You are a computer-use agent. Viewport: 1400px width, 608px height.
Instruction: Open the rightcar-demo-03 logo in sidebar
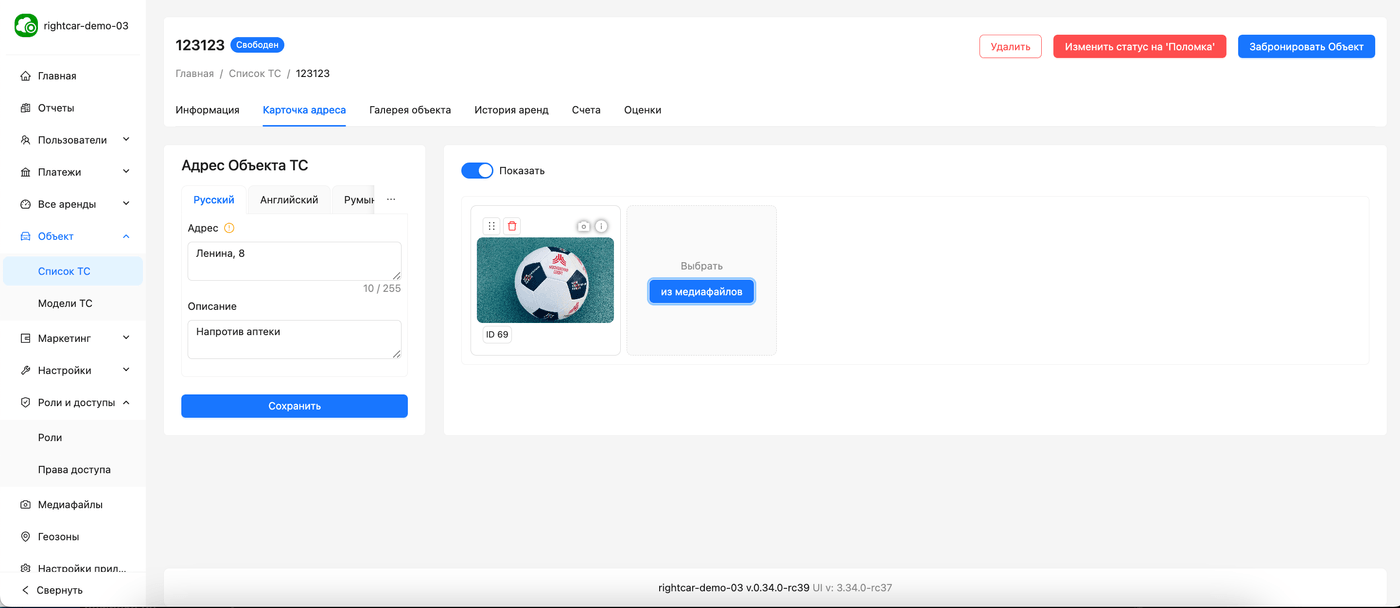[x=26, y=26]
